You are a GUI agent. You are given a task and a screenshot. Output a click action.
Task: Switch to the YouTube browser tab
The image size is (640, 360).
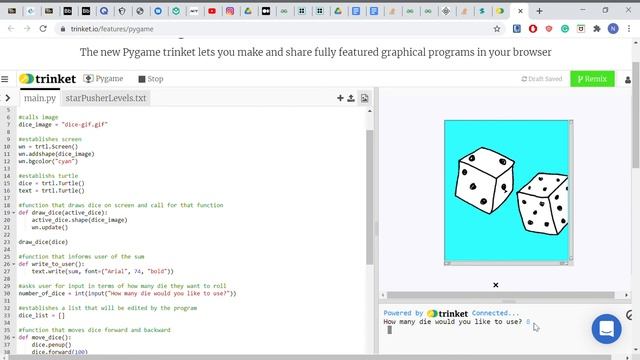tap(212, 11)
